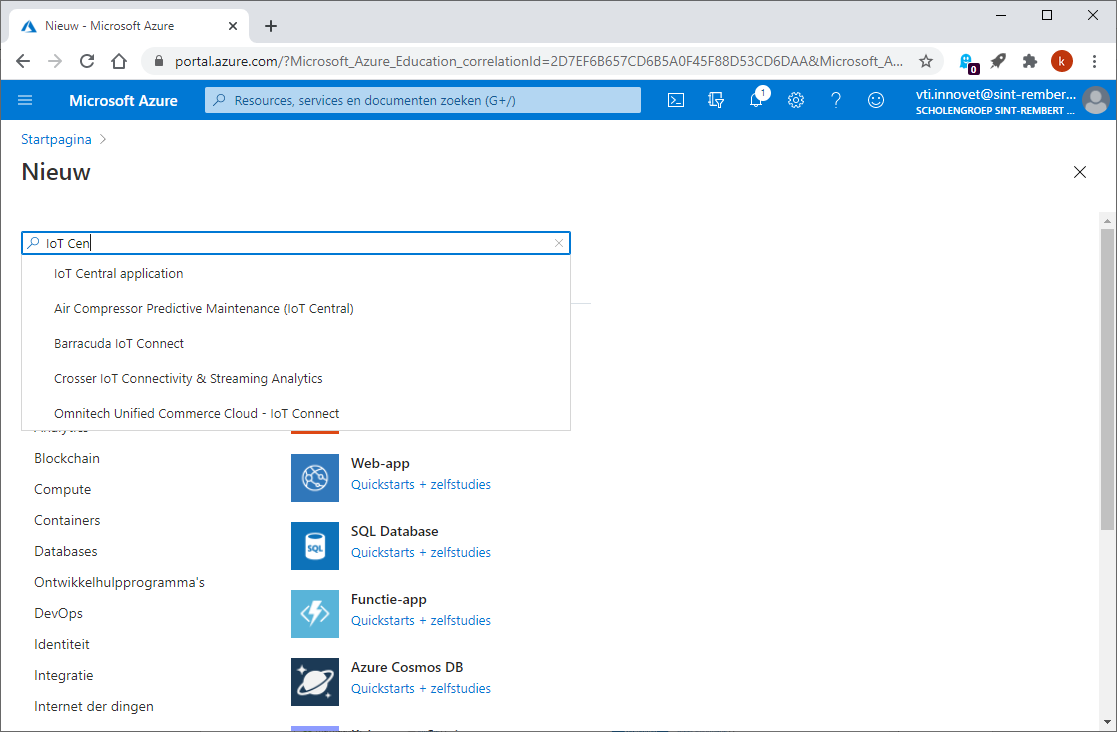Open the Chrome three-dot menu
This screenshot has width=1117, height=732.
[x=1095, y=61]
